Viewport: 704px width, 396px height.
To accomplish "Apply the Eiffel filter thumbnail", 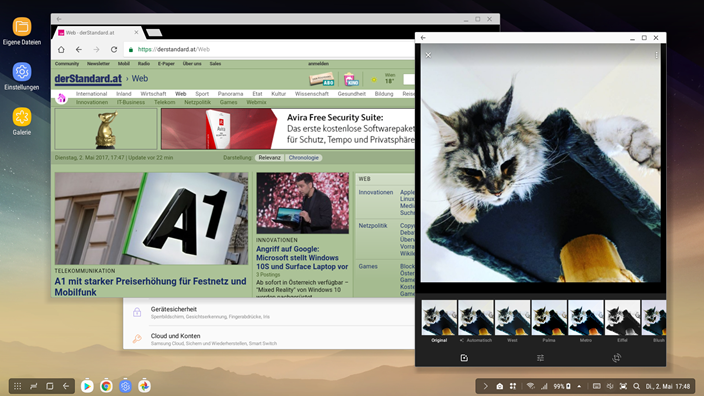I will tap(622, 318).
